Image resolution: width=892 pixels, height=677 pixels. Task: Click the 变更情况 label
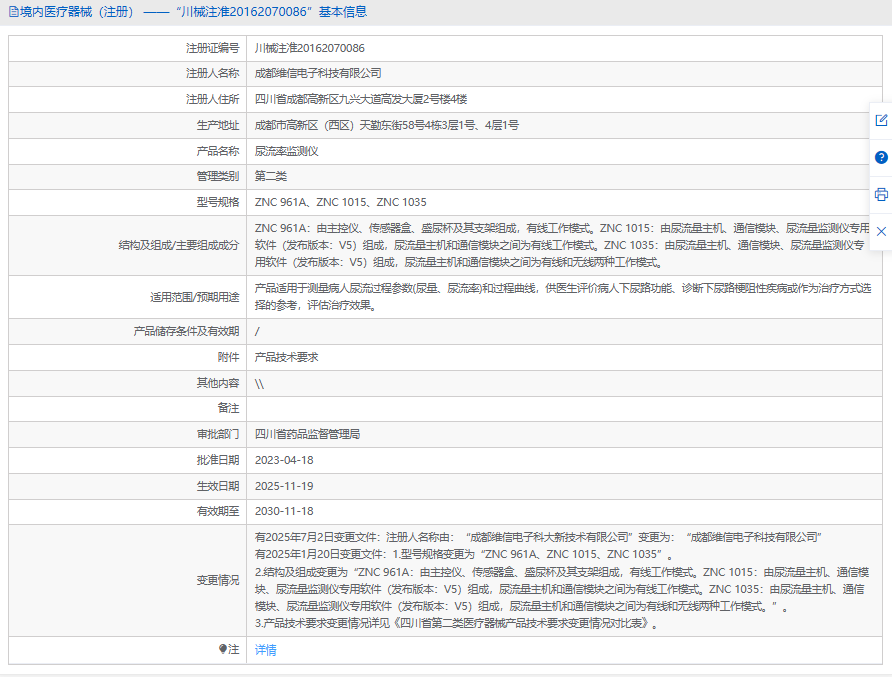click(x=218, y=580)
